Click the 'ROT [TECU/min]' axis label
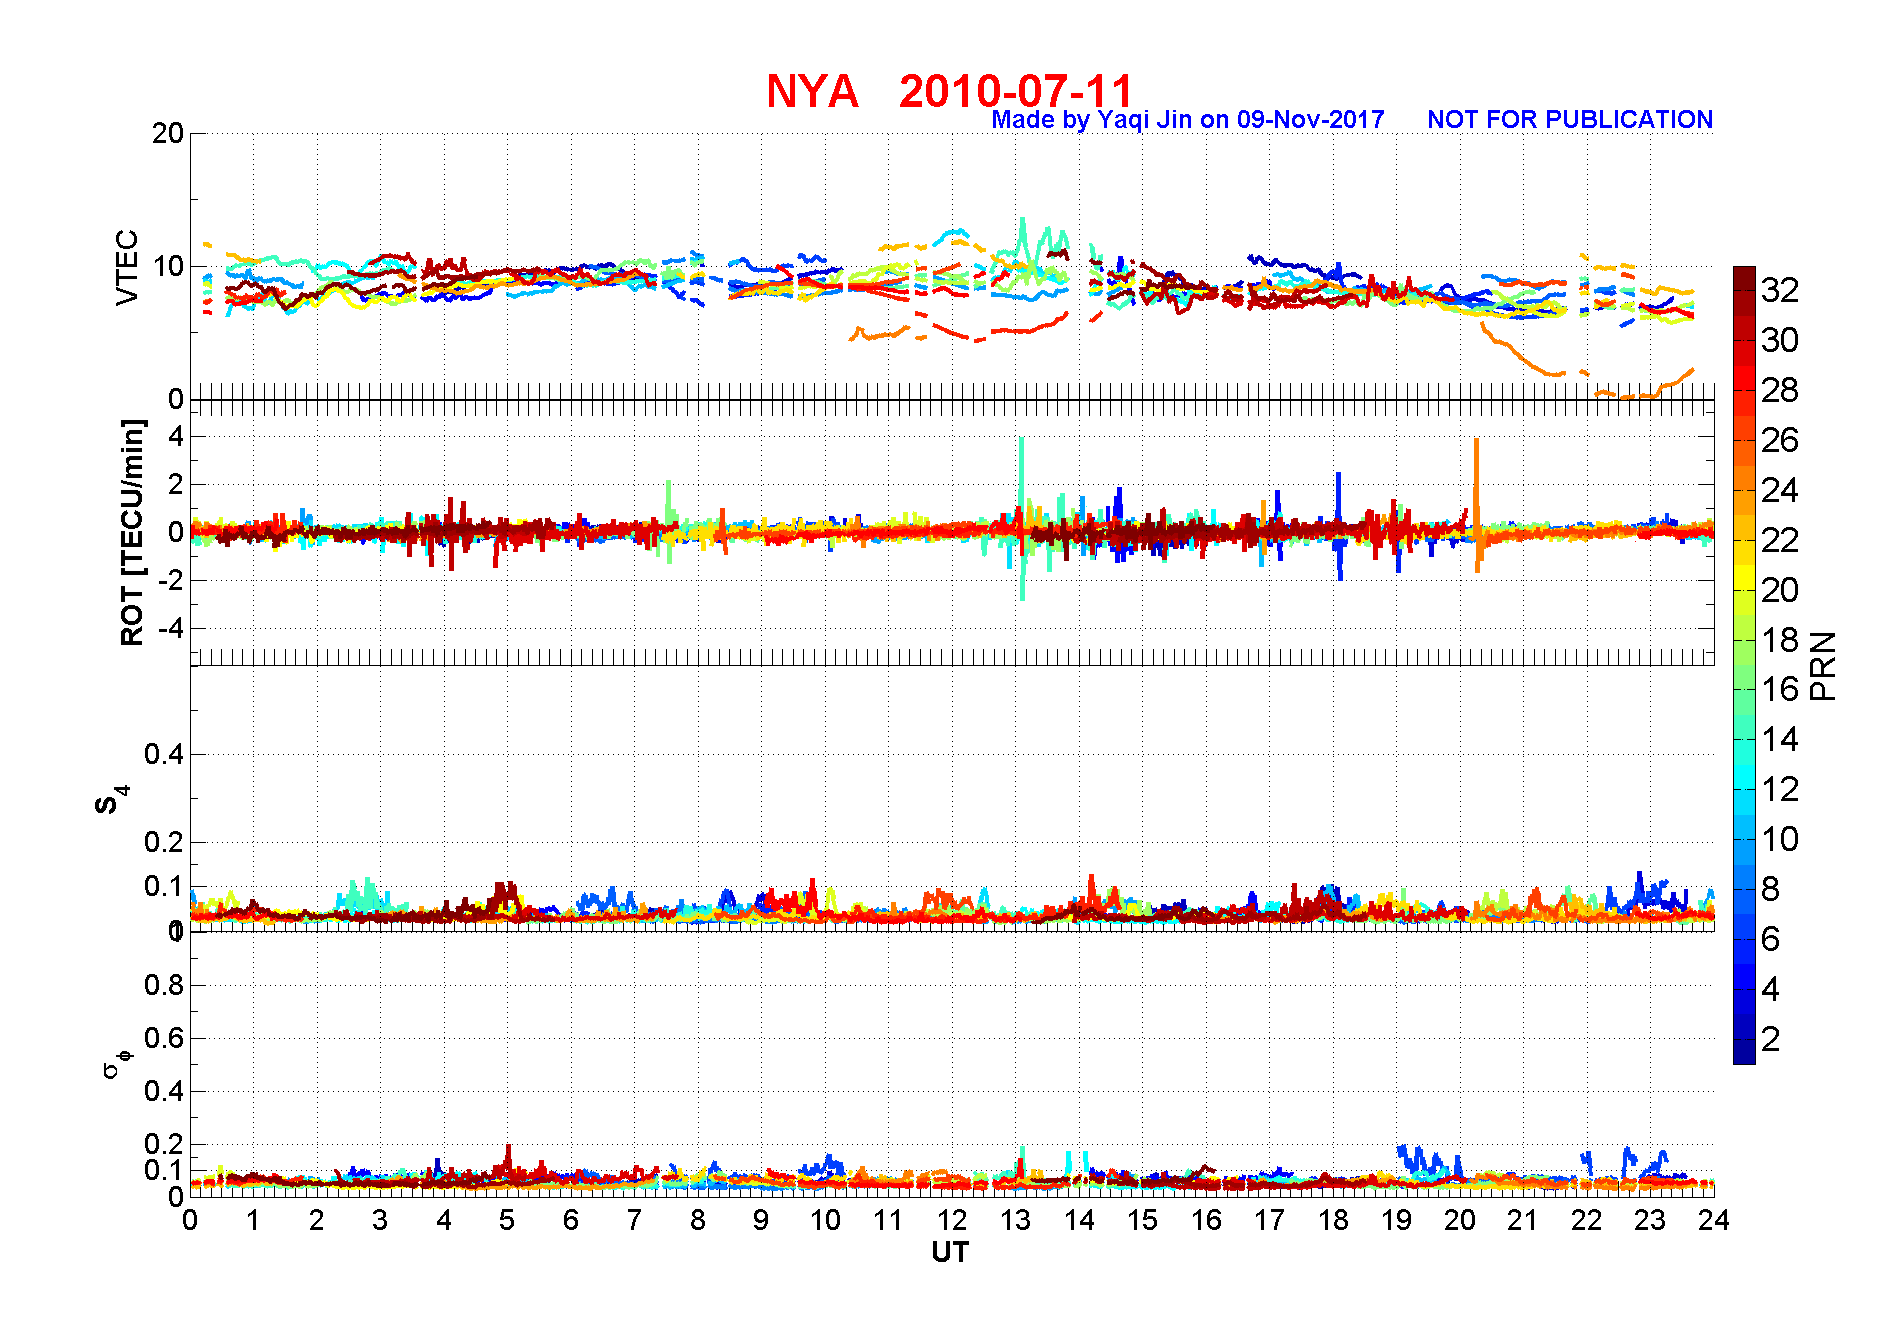1904x1330 pixels. coord(132,532)
